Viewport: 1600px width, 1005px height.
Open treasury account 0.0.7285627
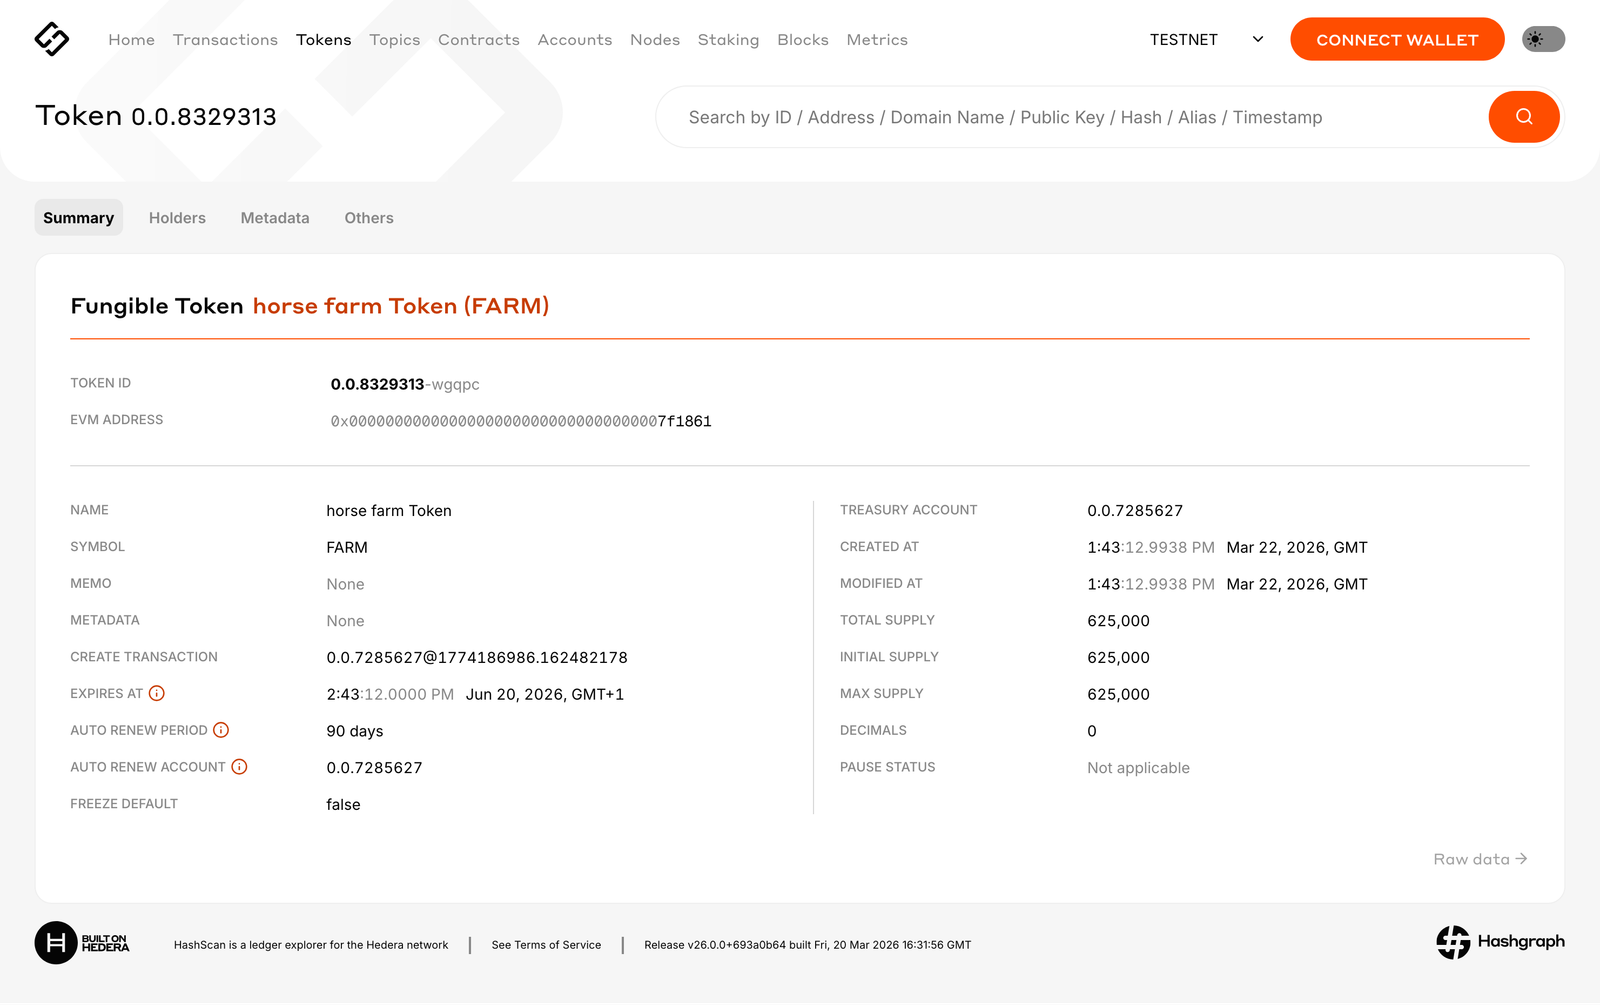[x=1135, y=511]
